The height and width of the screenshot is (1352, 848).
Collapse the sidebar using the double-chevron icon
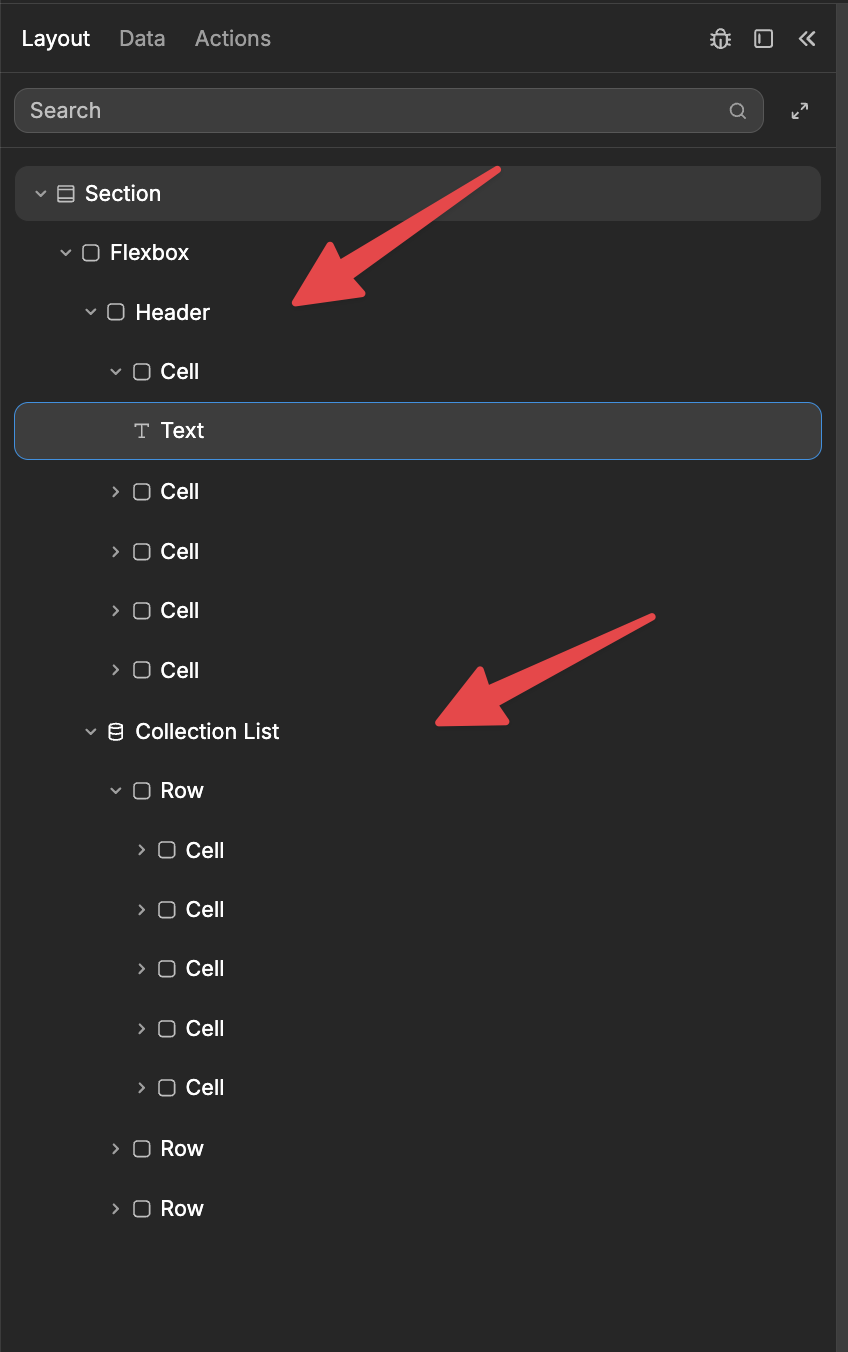point(807,39)
